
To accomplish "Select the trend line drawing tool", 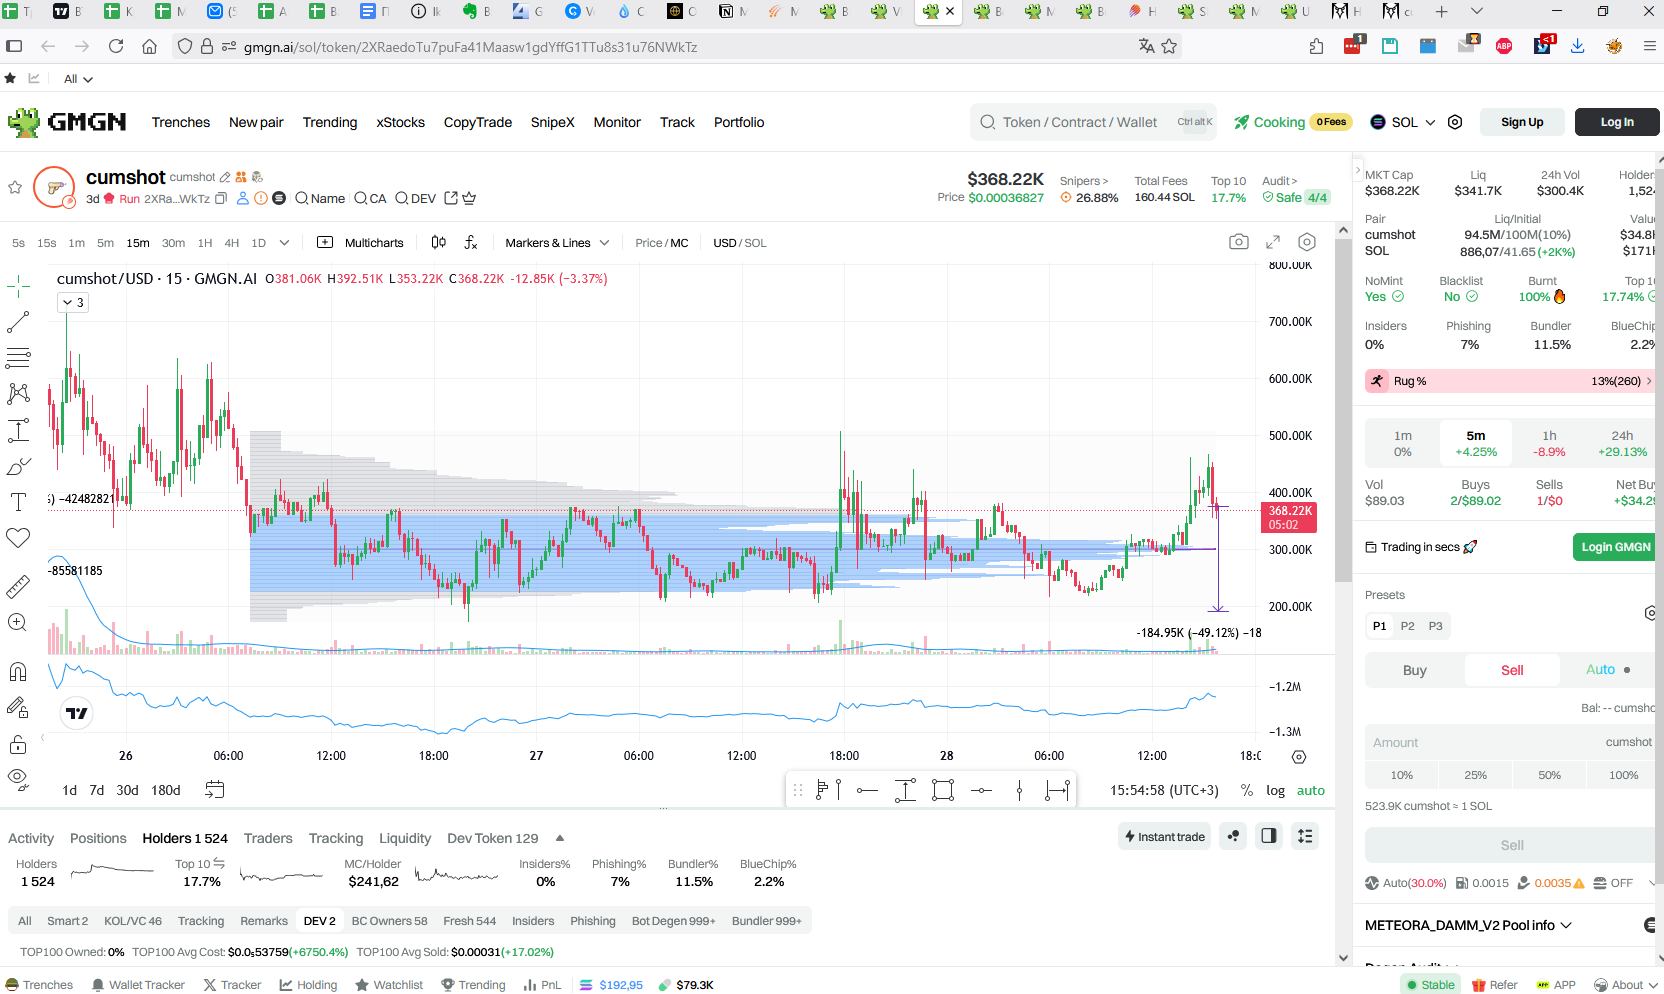I will point(18,322).
